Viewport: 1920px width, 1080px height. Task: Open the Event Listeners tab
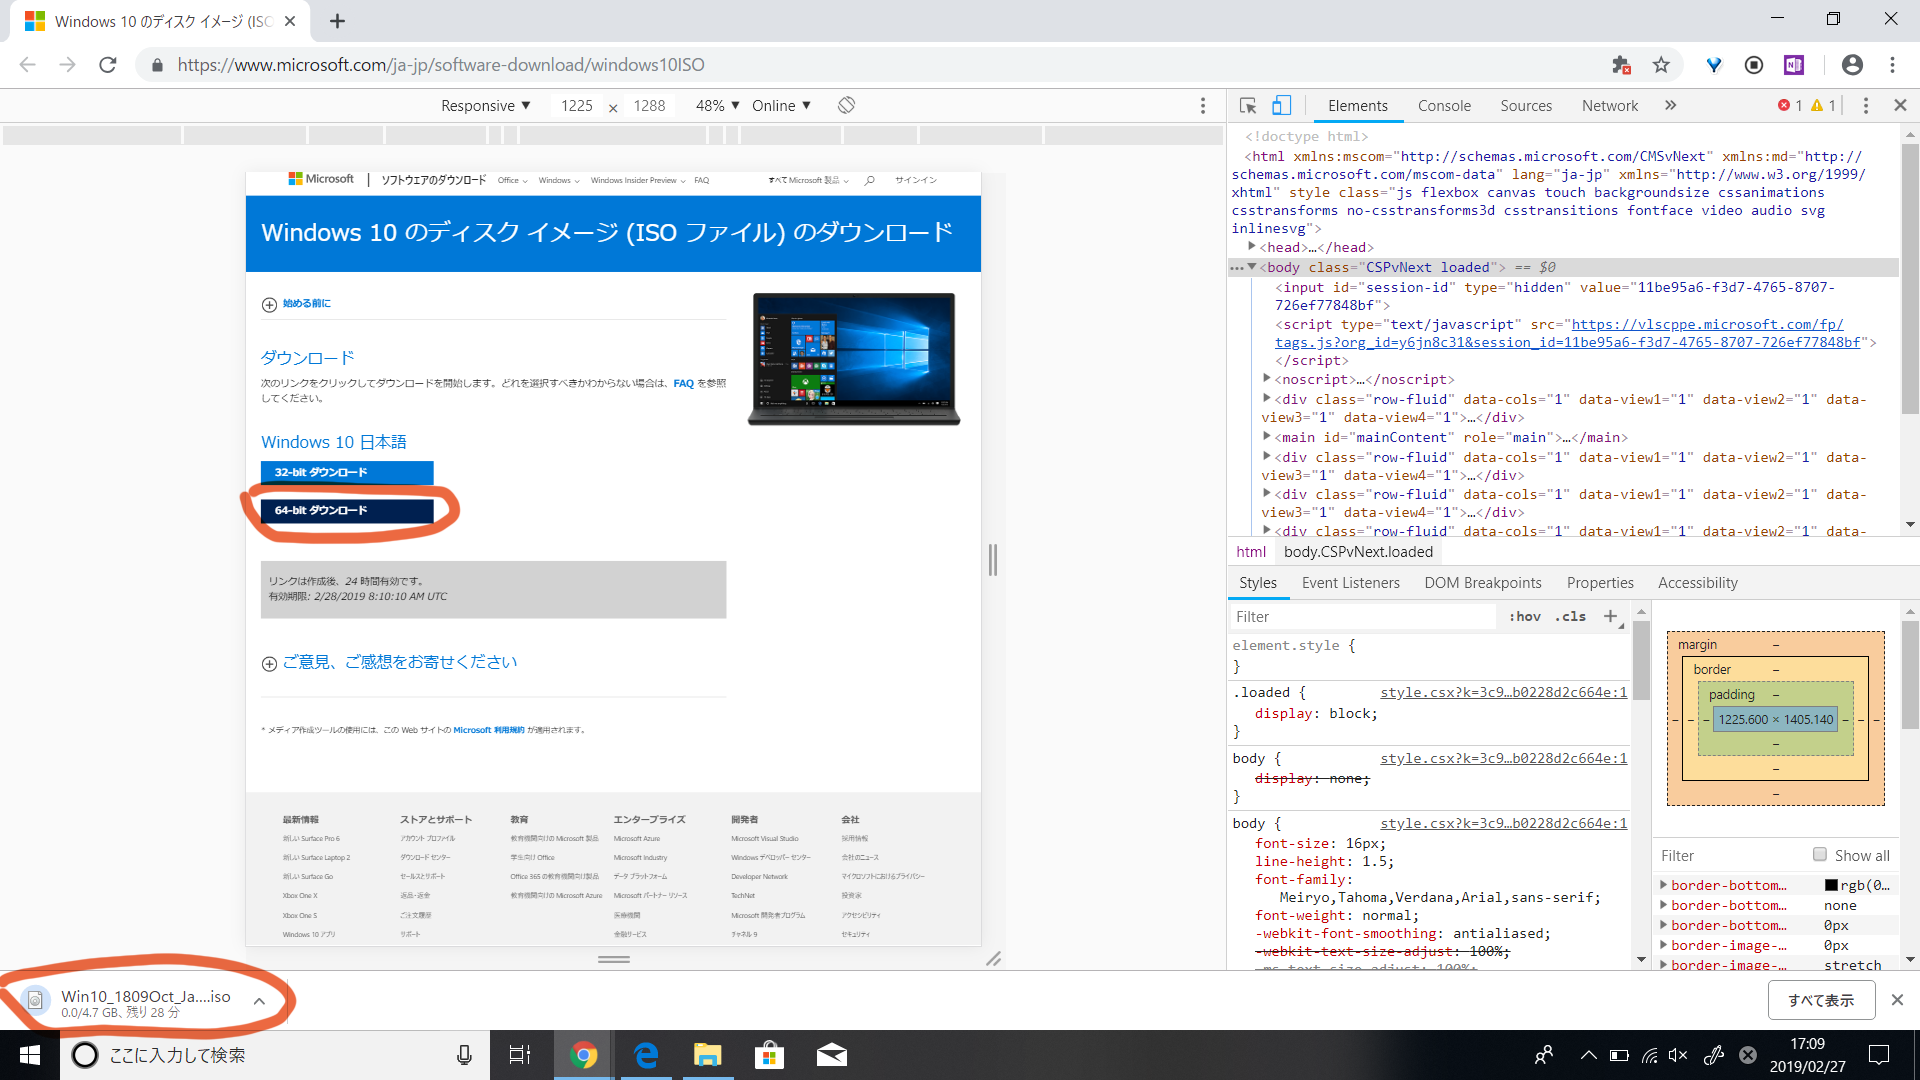click(x=1350, y=582)
